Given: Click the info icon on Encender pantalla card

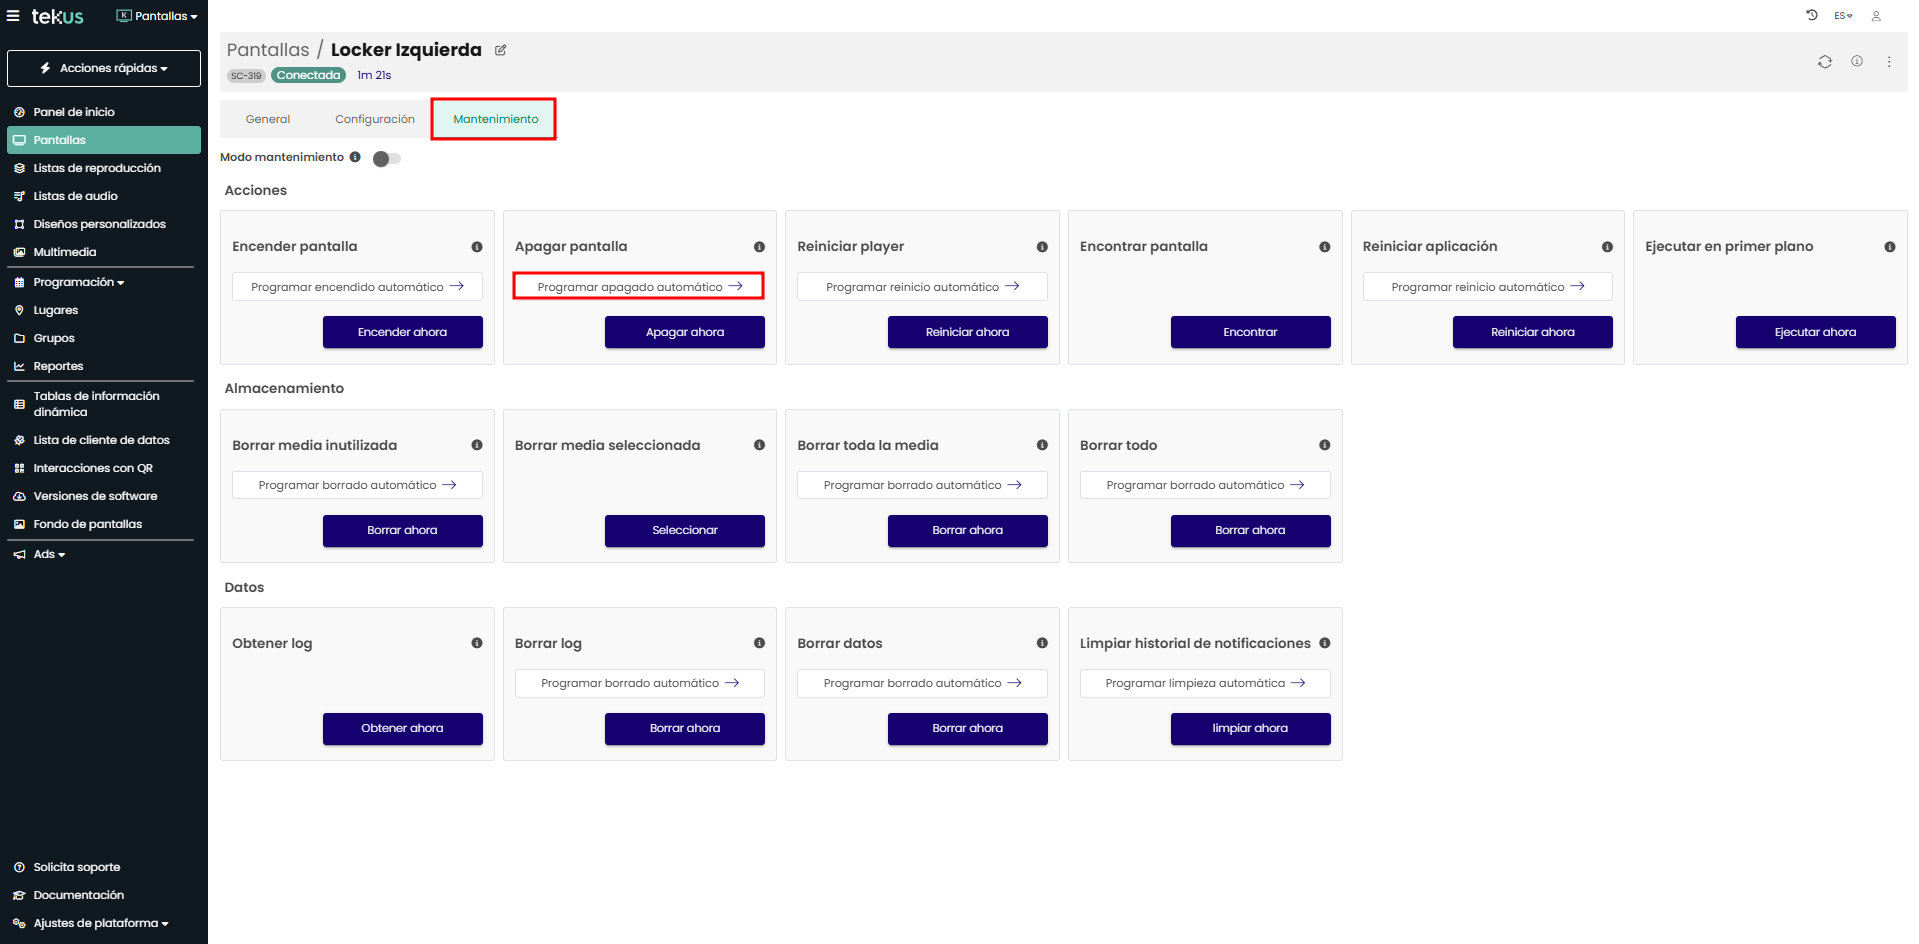Looking at the screenshot, I should pyautogui.click(x=477, y=247).
